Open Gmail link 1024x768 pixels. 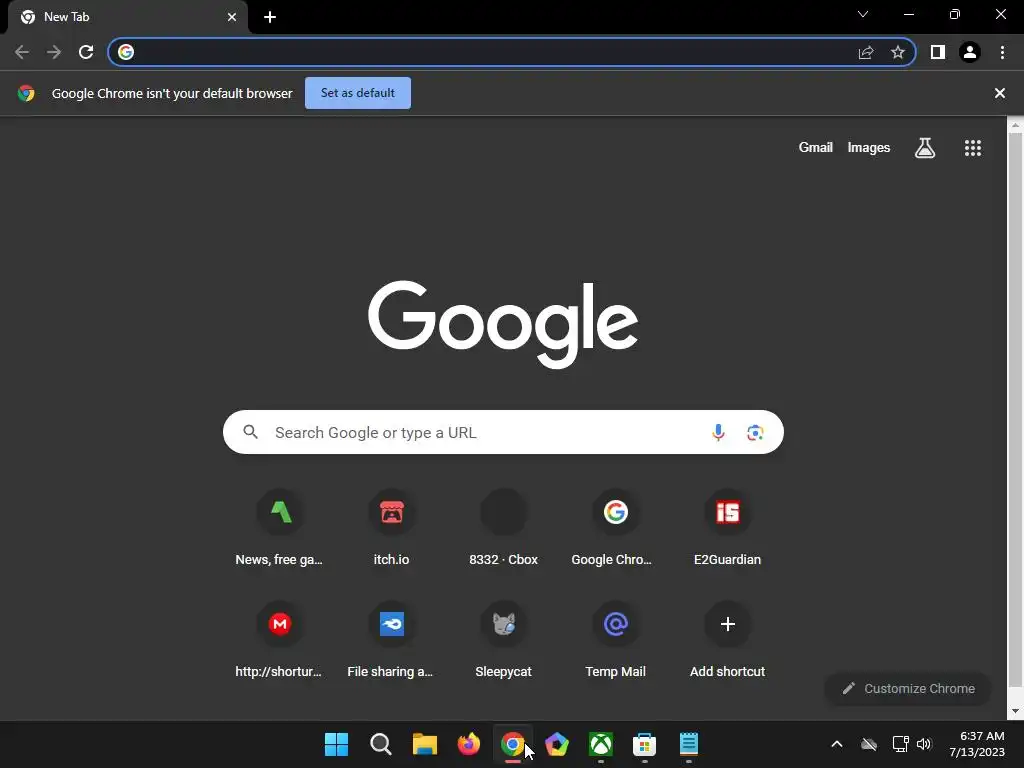[x=816, y=148]
